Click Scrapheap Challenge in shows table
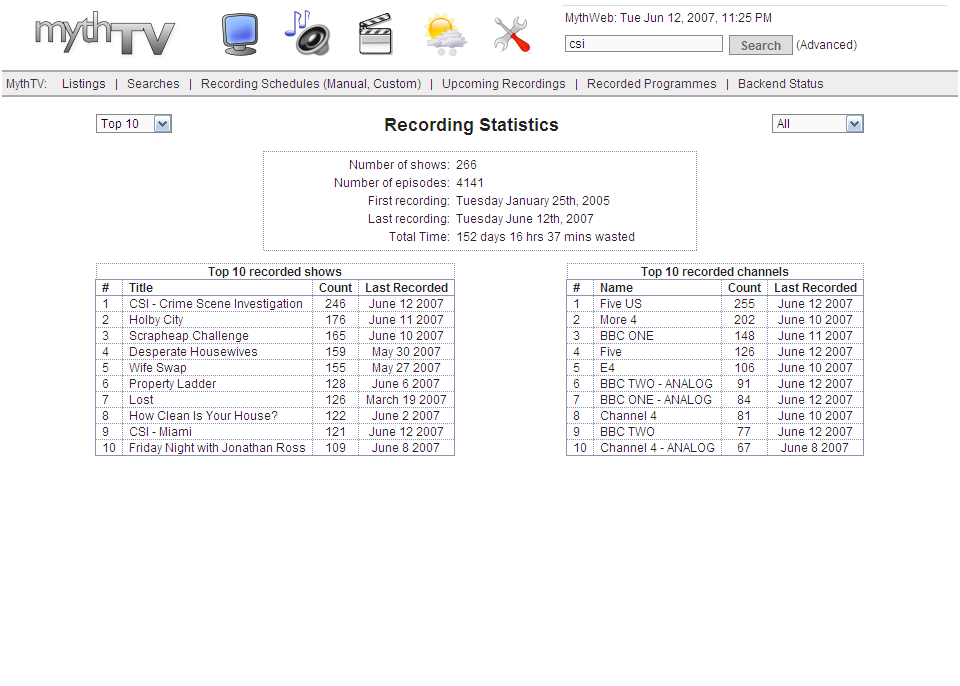 [x=189, y=336]
